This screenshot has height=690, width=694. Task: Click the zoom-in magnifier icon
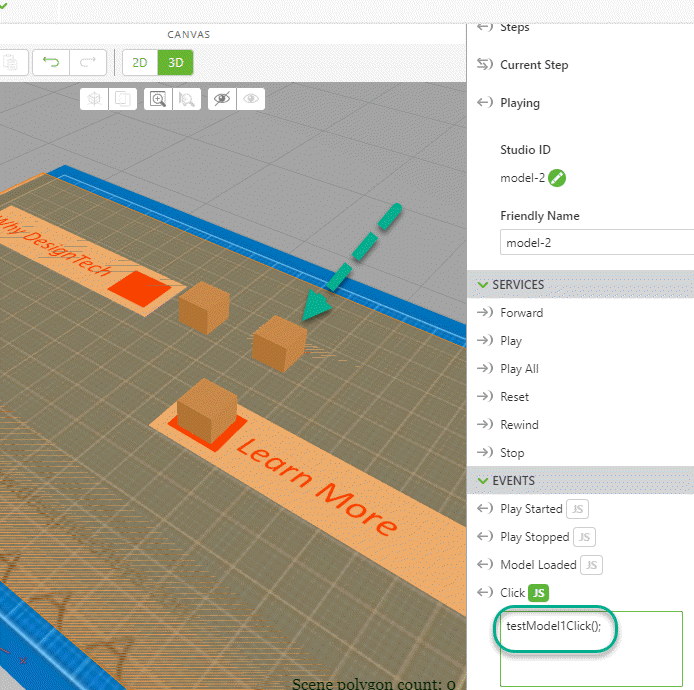point(157,98)
